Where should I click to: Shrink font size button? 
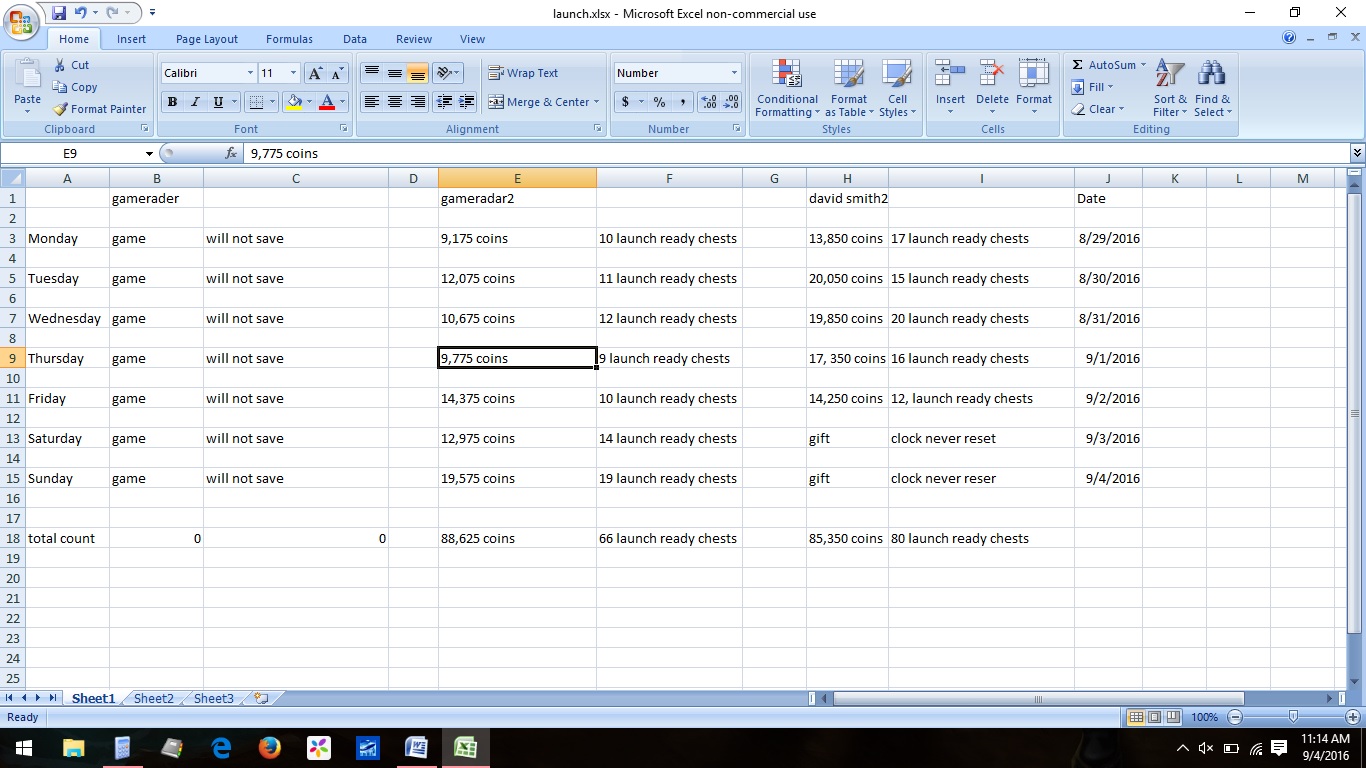point(337,73)
